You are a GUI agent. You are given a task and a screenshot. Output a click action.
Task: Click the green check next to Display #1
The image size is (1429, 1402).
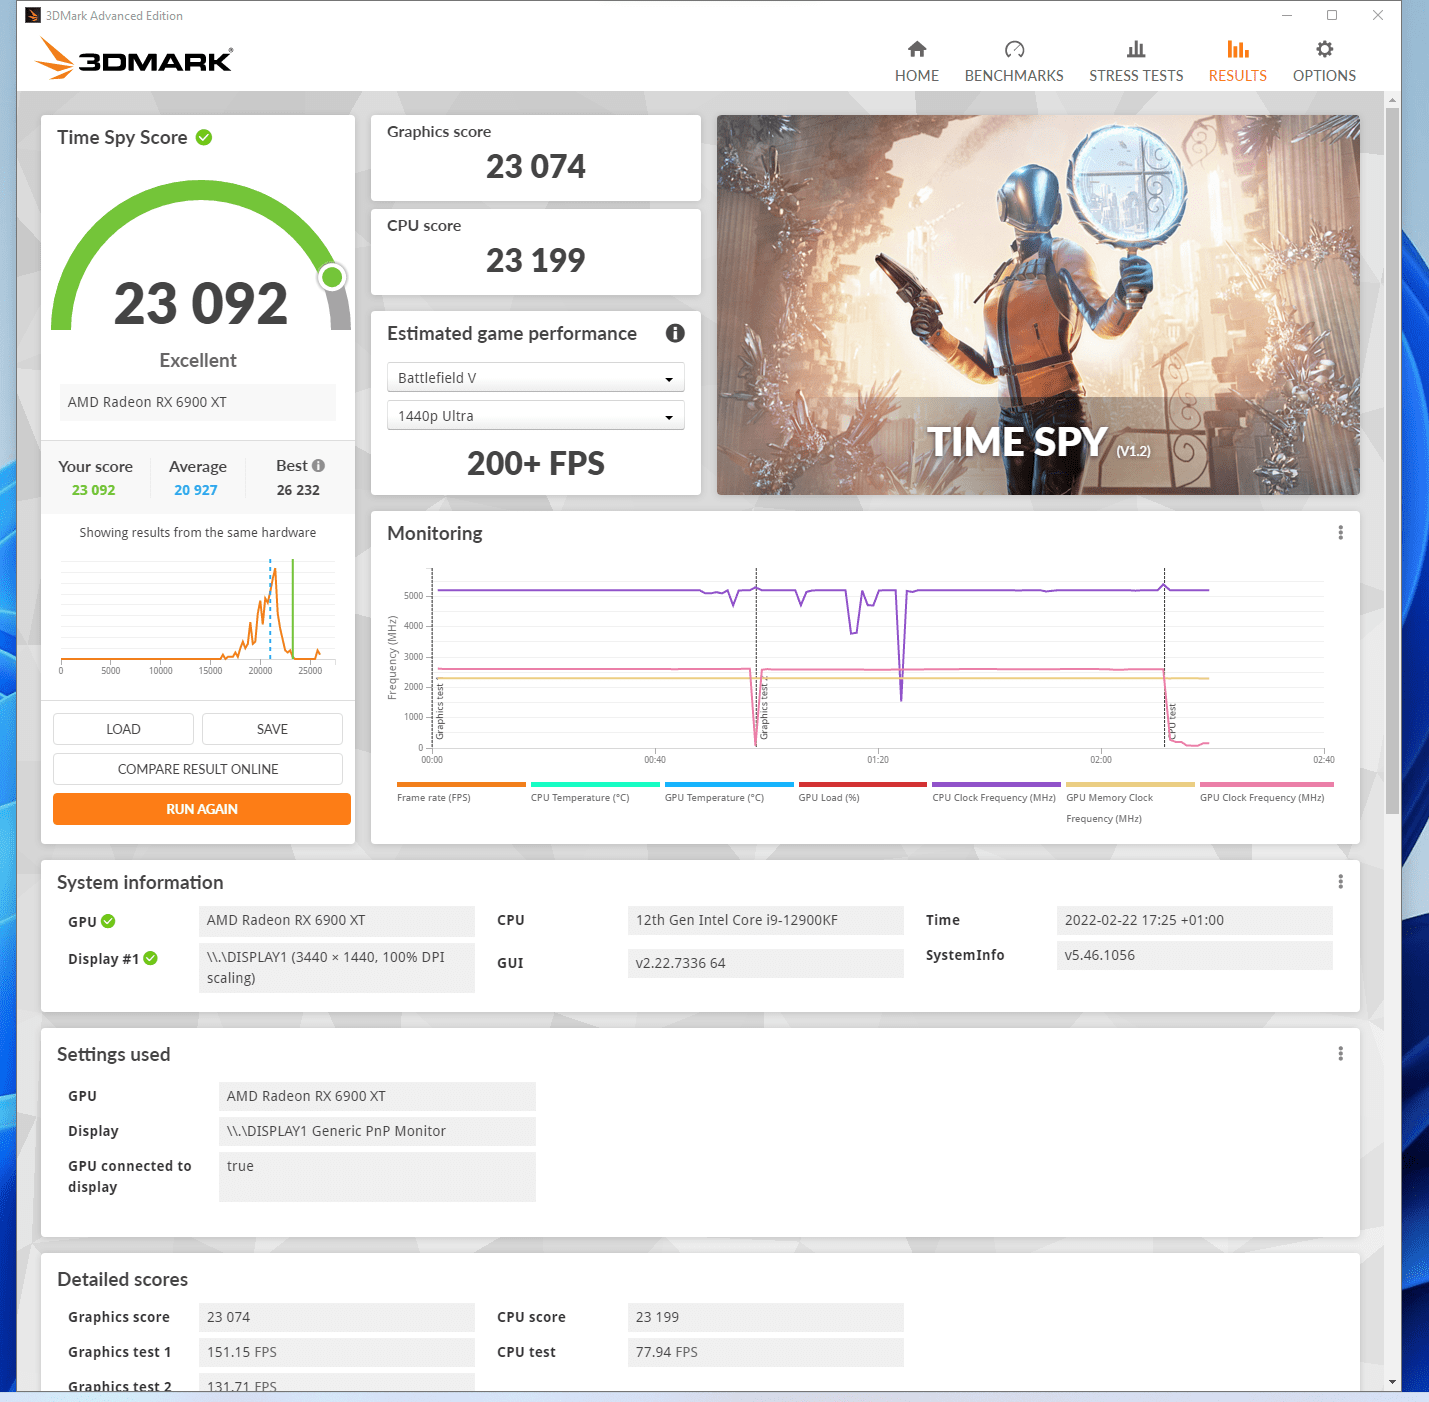coord(150,958)
